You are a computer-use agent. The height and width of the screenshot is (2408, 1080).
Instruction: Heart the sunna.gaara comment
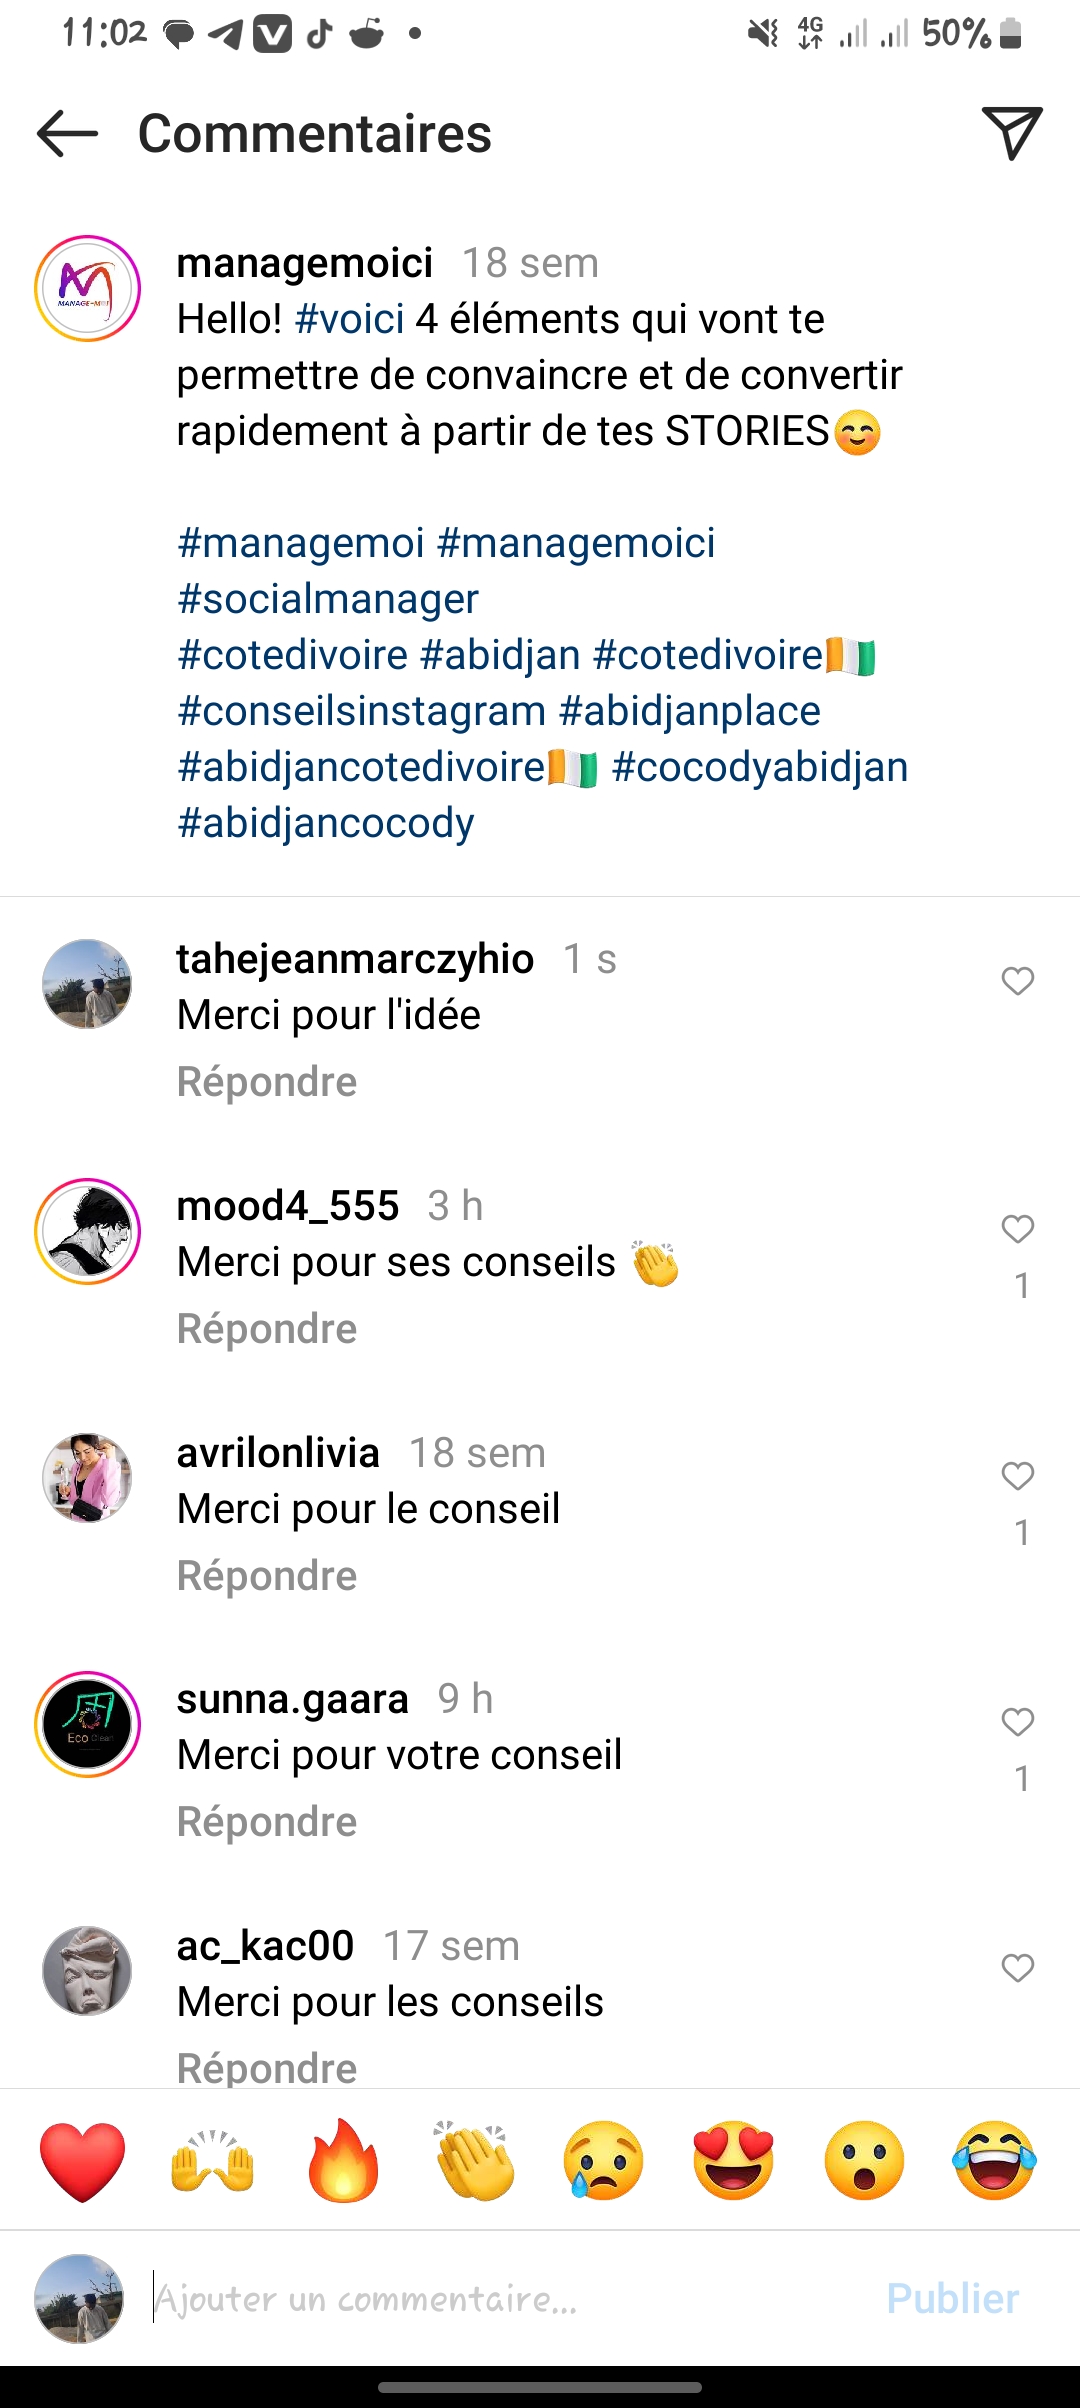click(1017, 1721)
